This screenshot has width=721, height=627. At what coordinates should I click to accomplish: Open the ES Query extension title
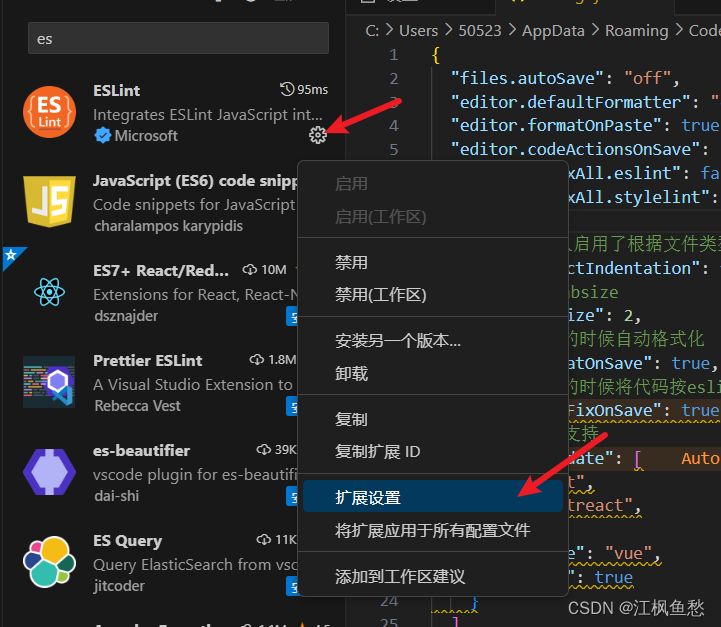(x=127, y=541)
